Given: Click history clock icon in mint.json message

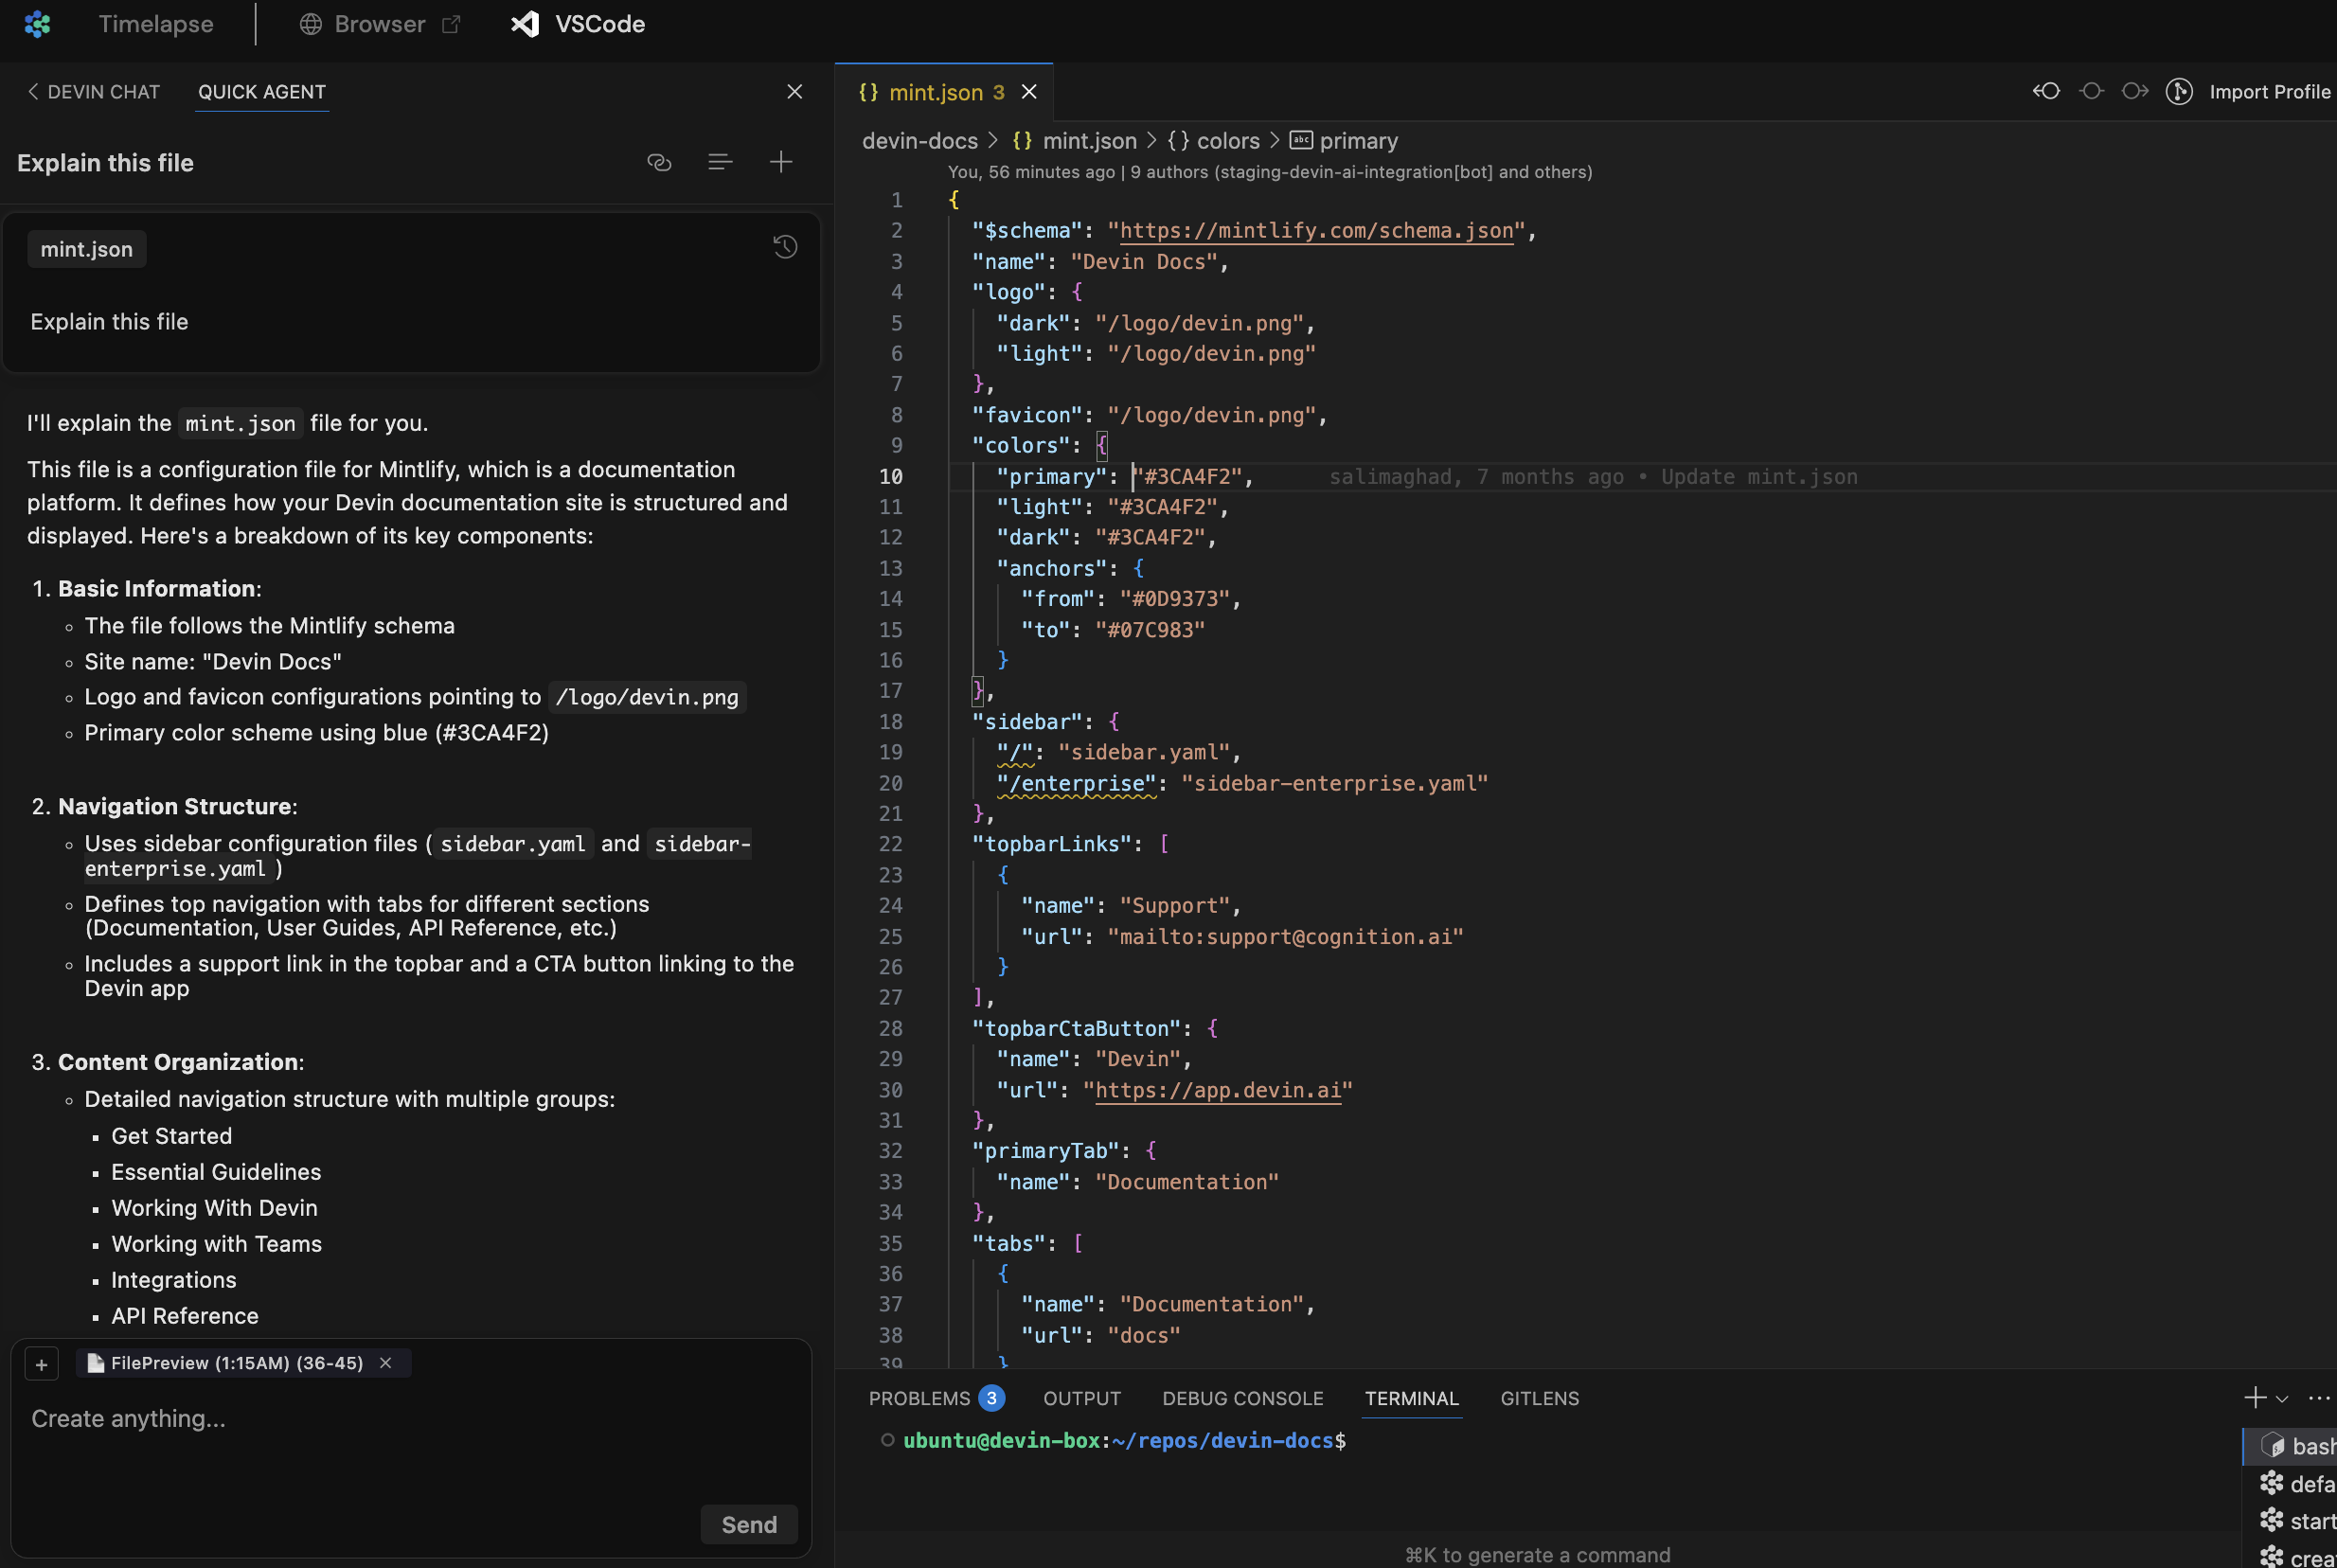Looking at the screenshot, I should (785, 247).
